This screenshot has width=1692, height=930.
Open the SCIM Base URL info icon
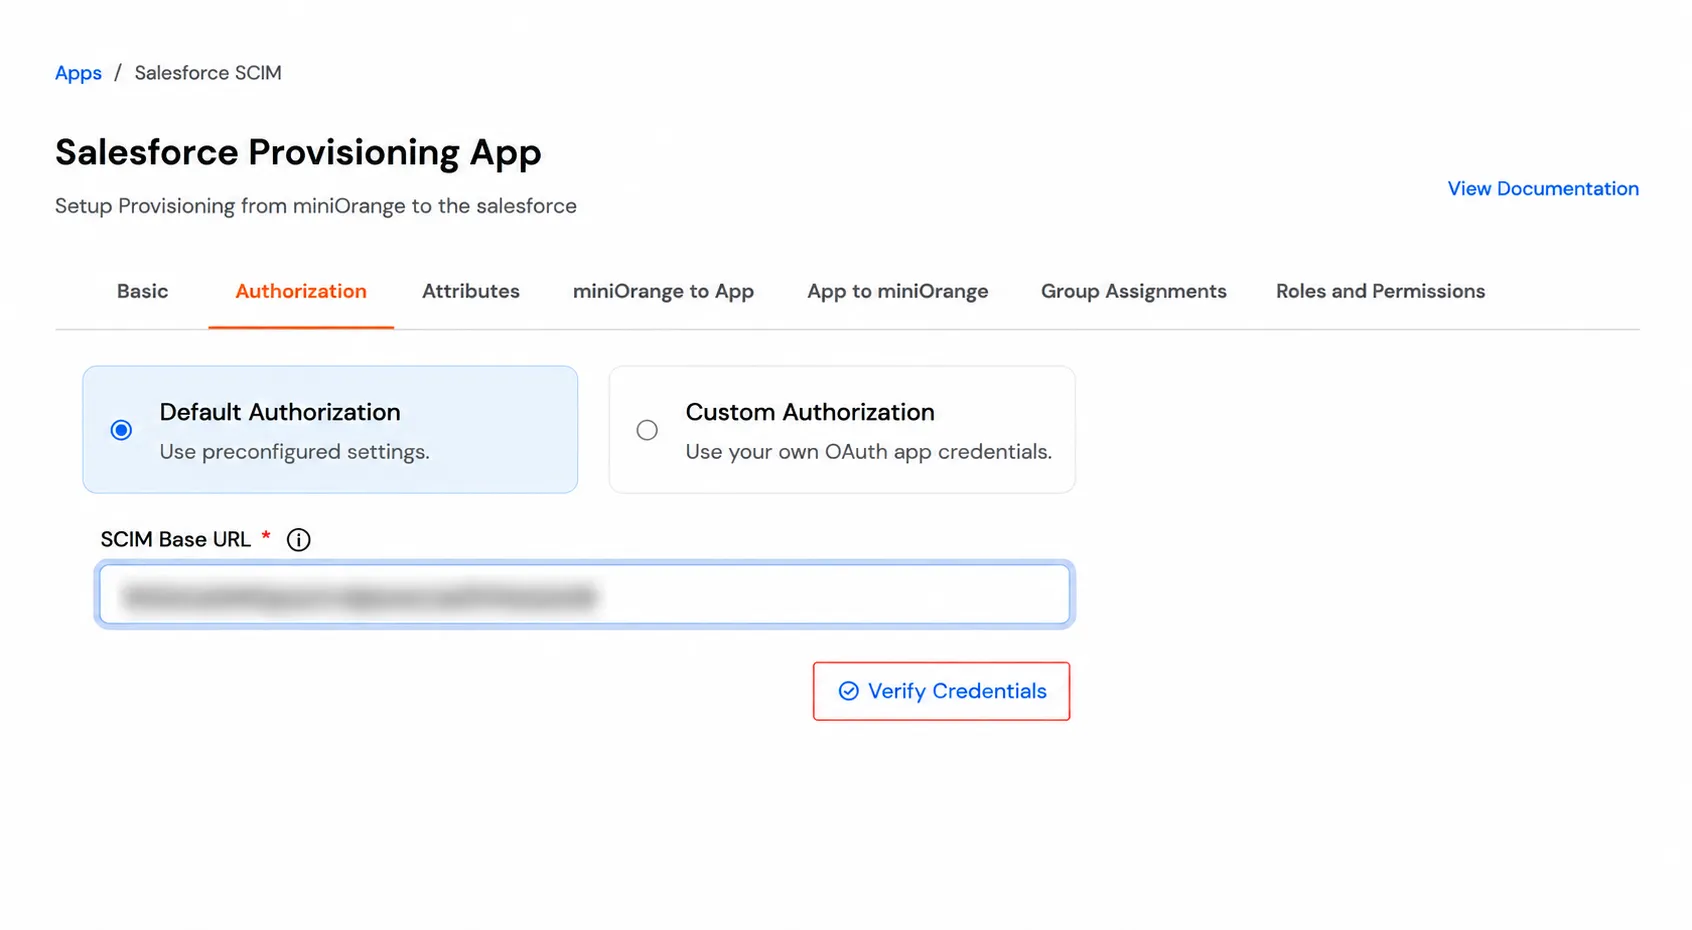click(x=298, y=540)
